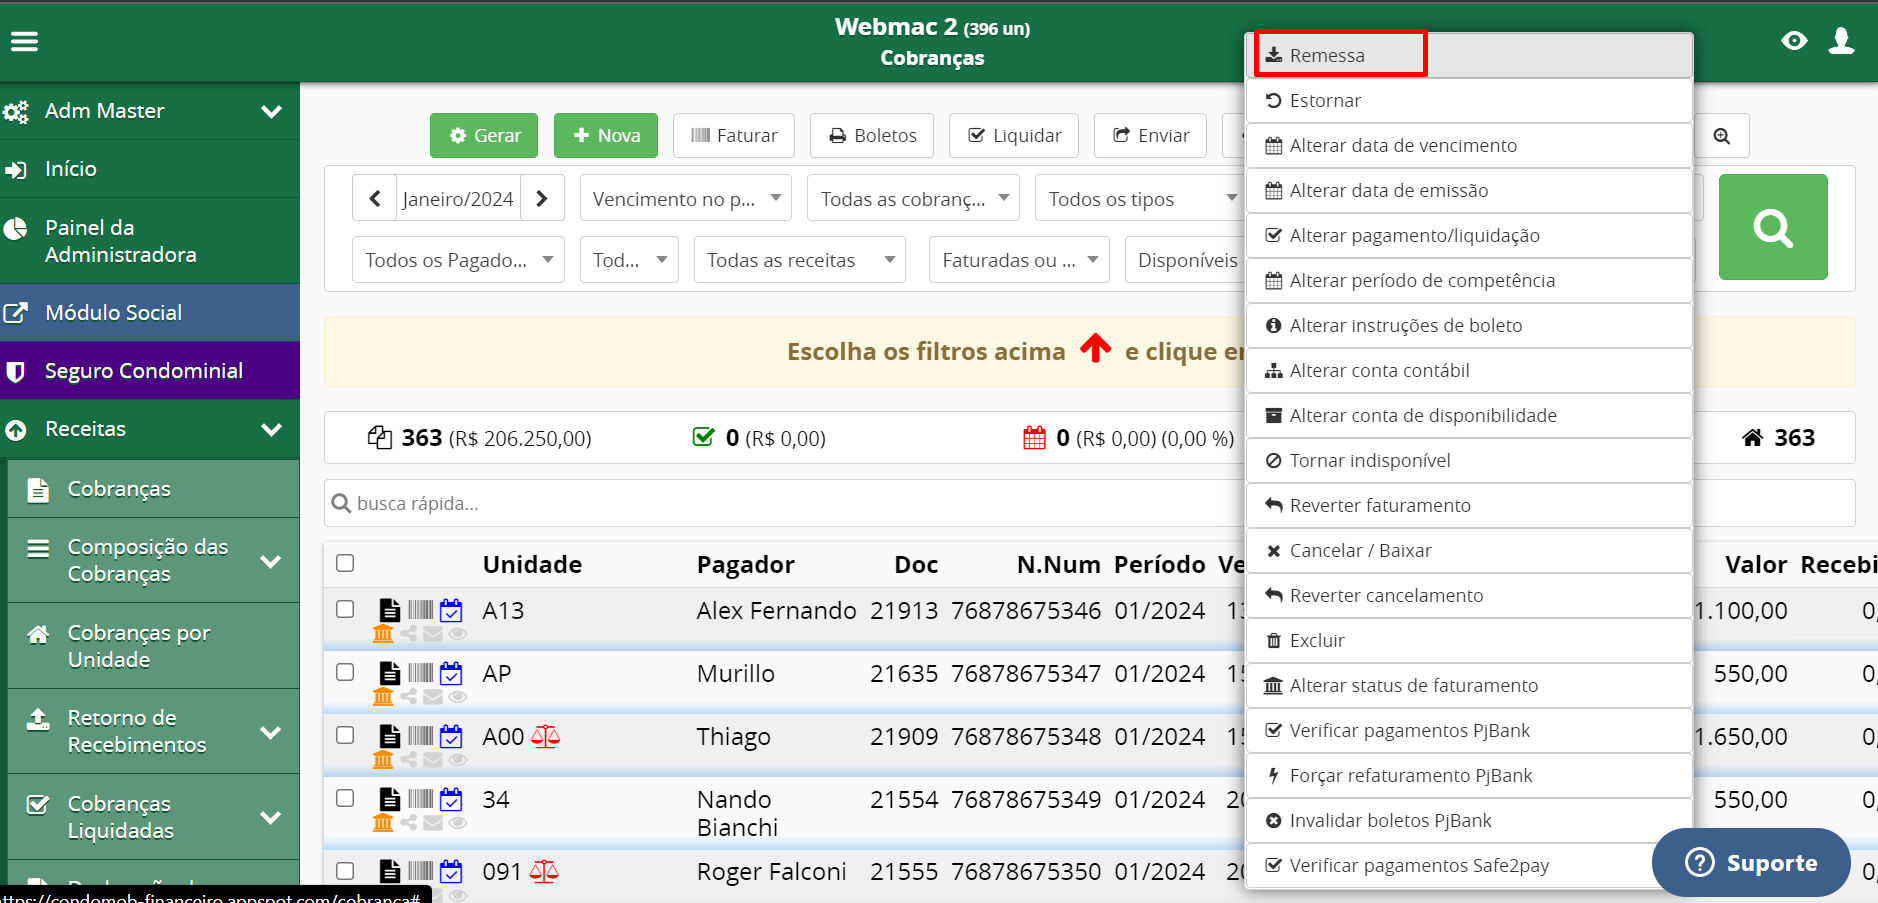Click the green Nova button
The image size is (1878, 903).
[x=606, y=135]
